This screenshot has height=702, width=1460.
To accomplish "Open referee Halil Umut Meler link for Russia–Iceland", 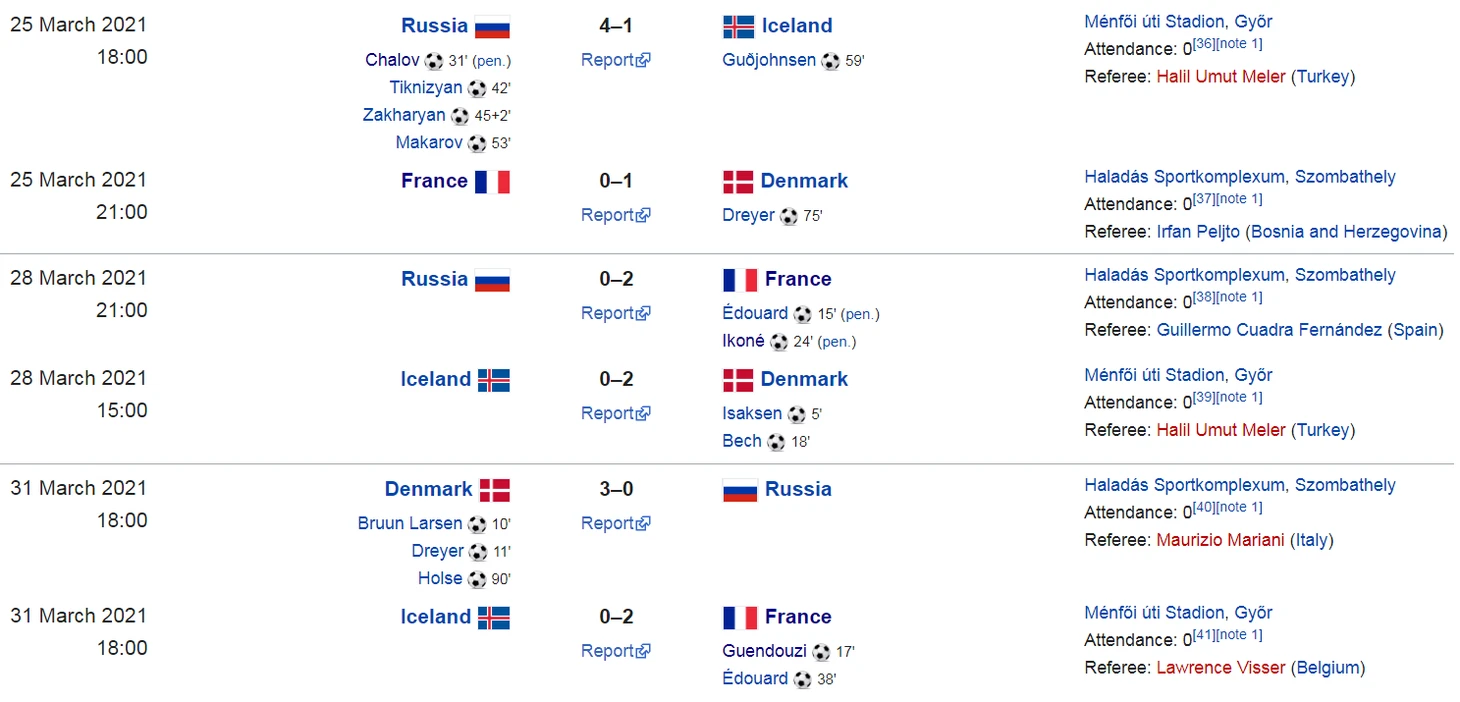I will tap(1221, 76).
